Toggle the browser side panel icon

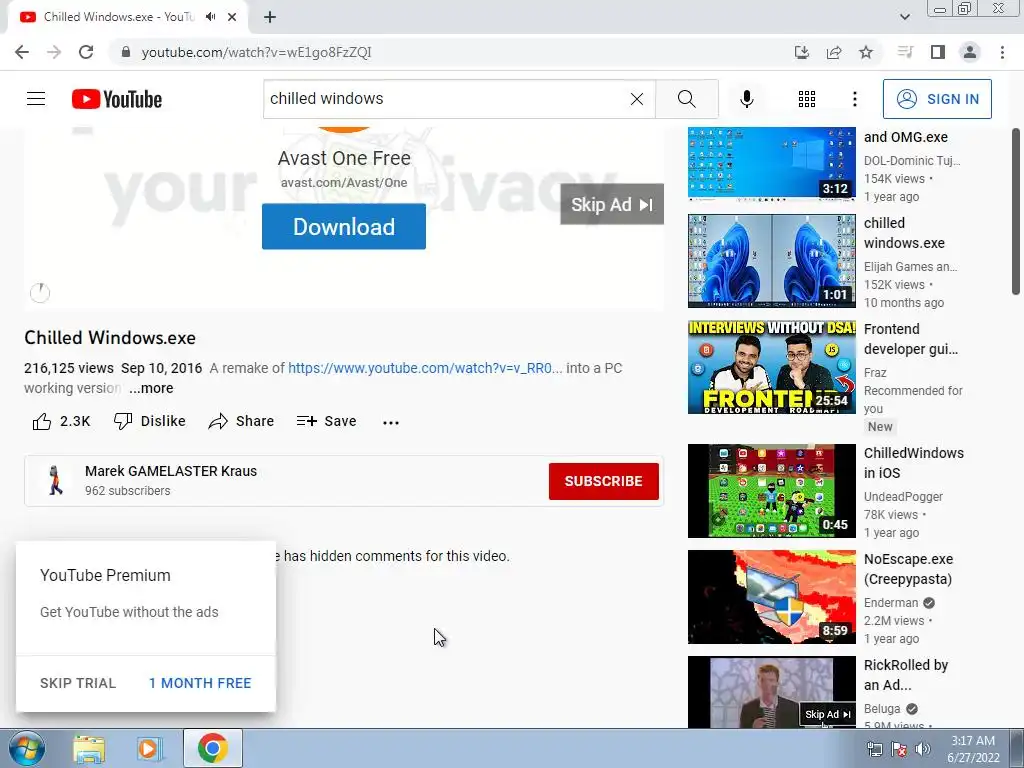point(938,52)
